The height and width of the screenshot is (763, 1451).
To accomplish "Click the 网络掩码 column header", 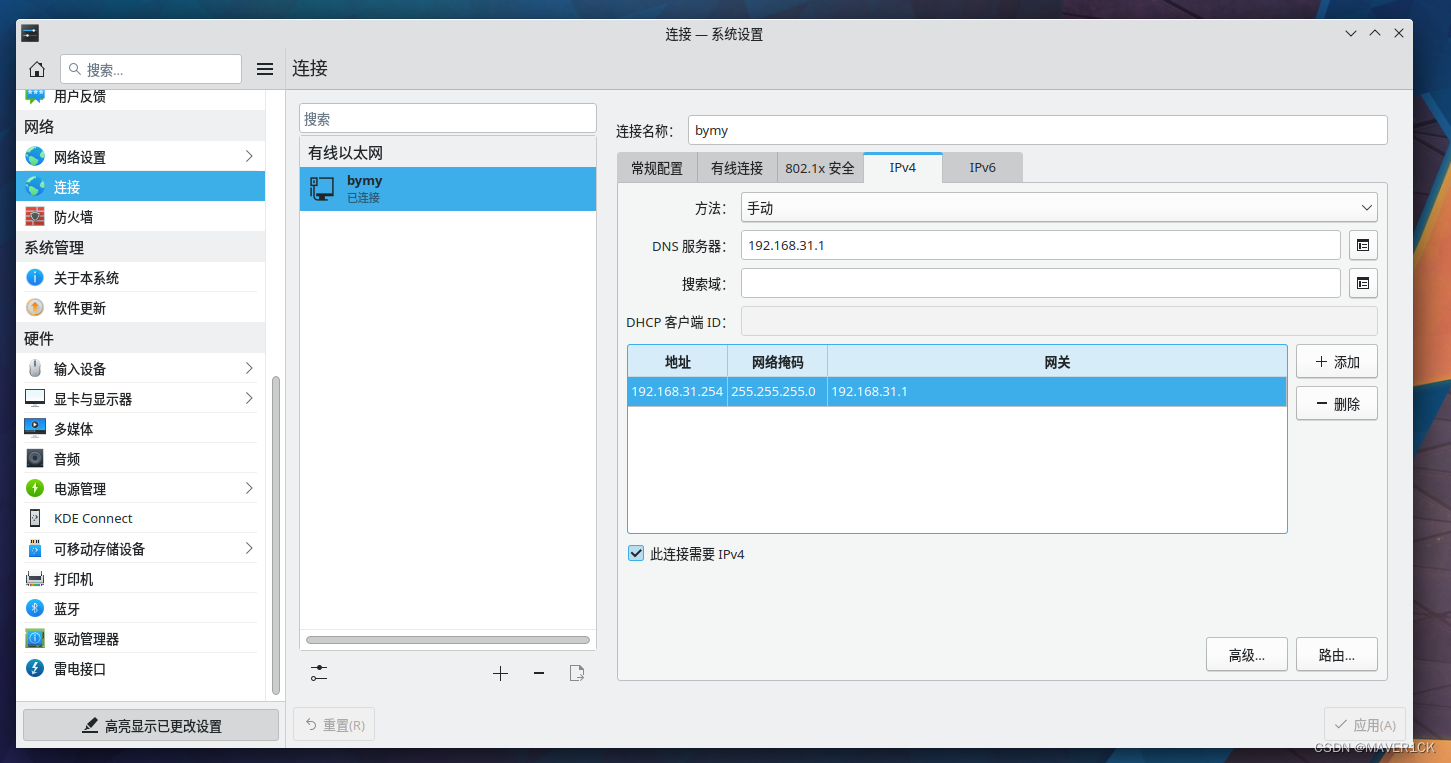I will 777,362.
